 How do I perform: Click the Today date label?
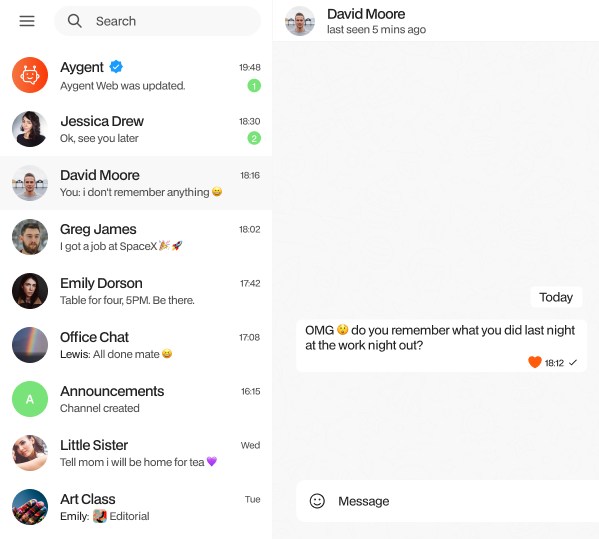(556, 297)
